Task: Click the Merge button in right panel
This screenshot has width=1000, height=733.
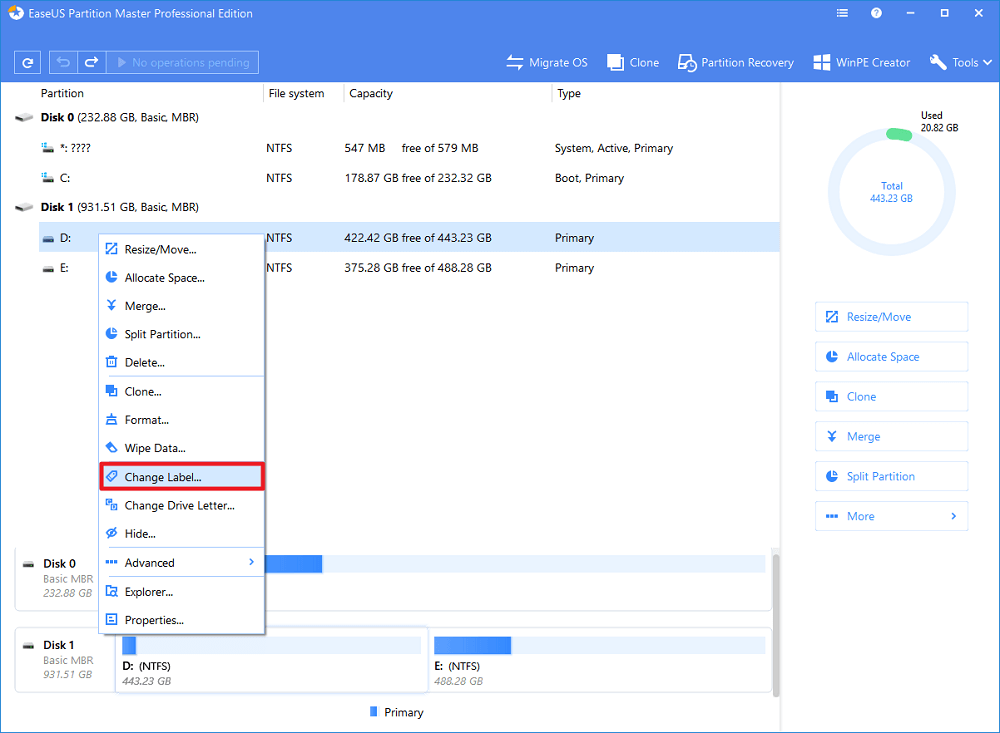Action: (891, 436)
